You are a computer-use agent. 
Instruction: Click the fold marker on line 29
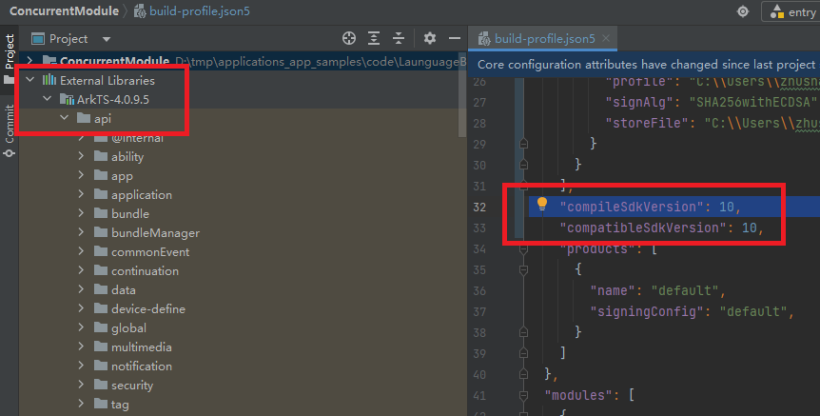pos(523,143)
